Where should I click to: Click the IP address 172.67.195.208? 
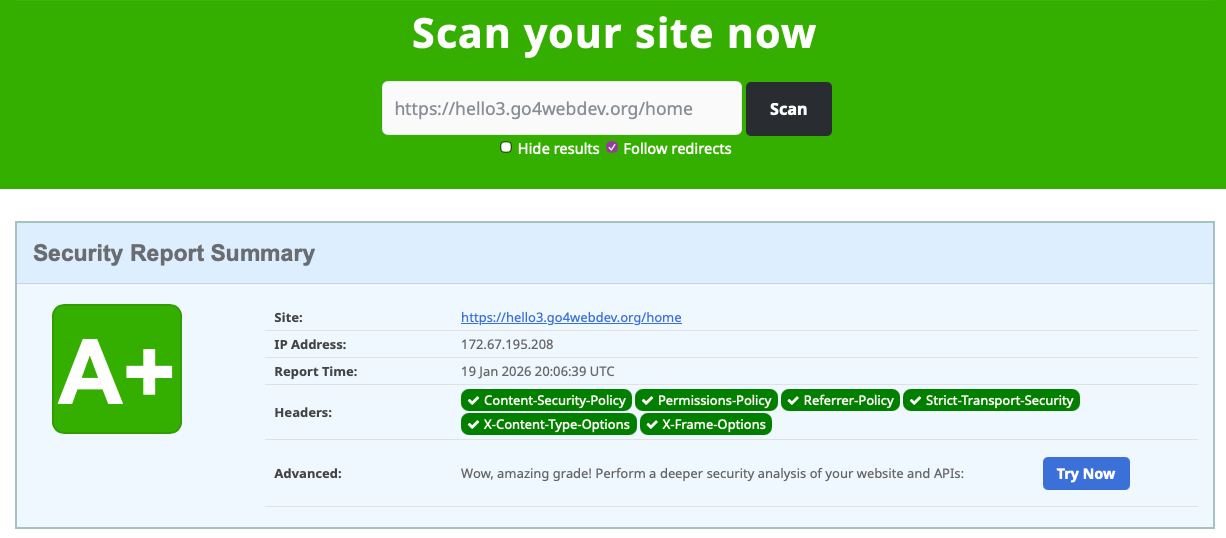click(507, 344)
